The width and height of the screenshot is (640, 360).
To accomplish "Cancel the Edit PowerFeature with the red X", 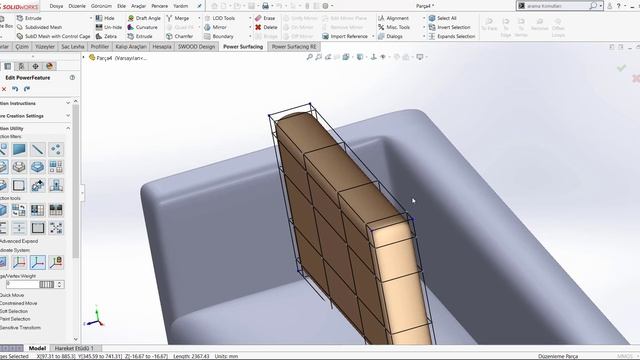I will click(x=4, y=89).
